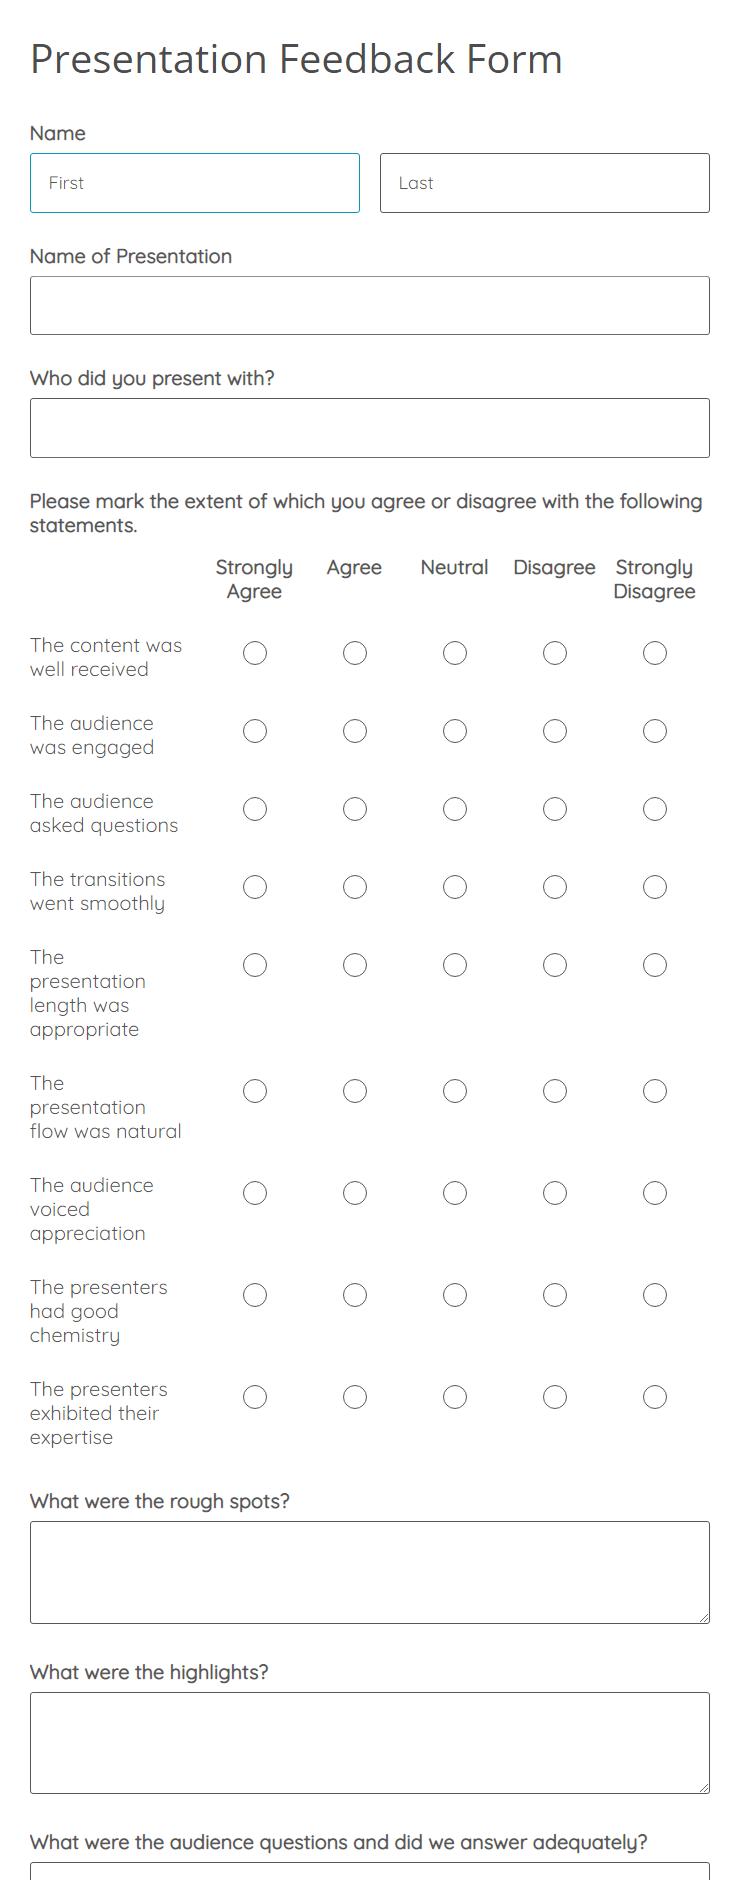Select Neutral for presenters had good chemistry
Image resolution: width=740 pixels, height=1880 pixels.
pyautogui.click(x=455, y=1294)
